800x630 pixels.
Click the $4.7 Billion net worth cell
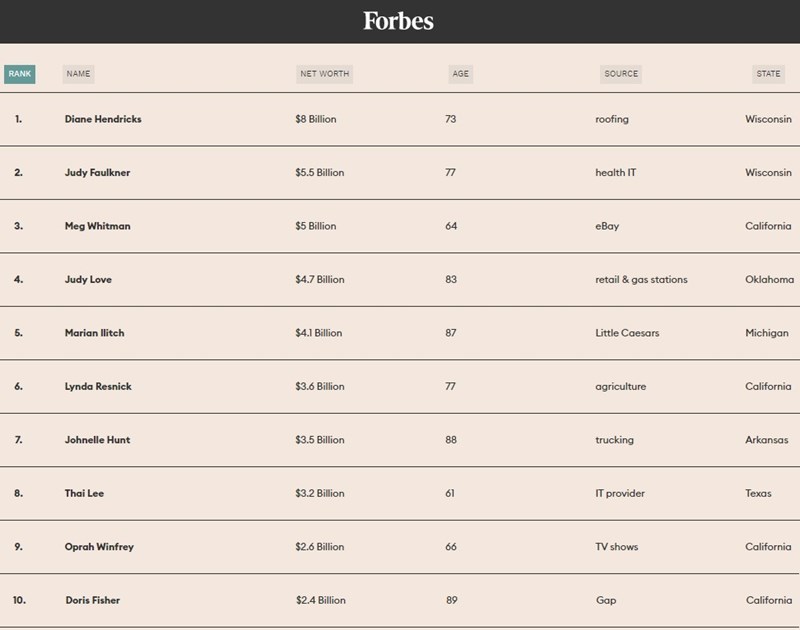pos(320,280)
